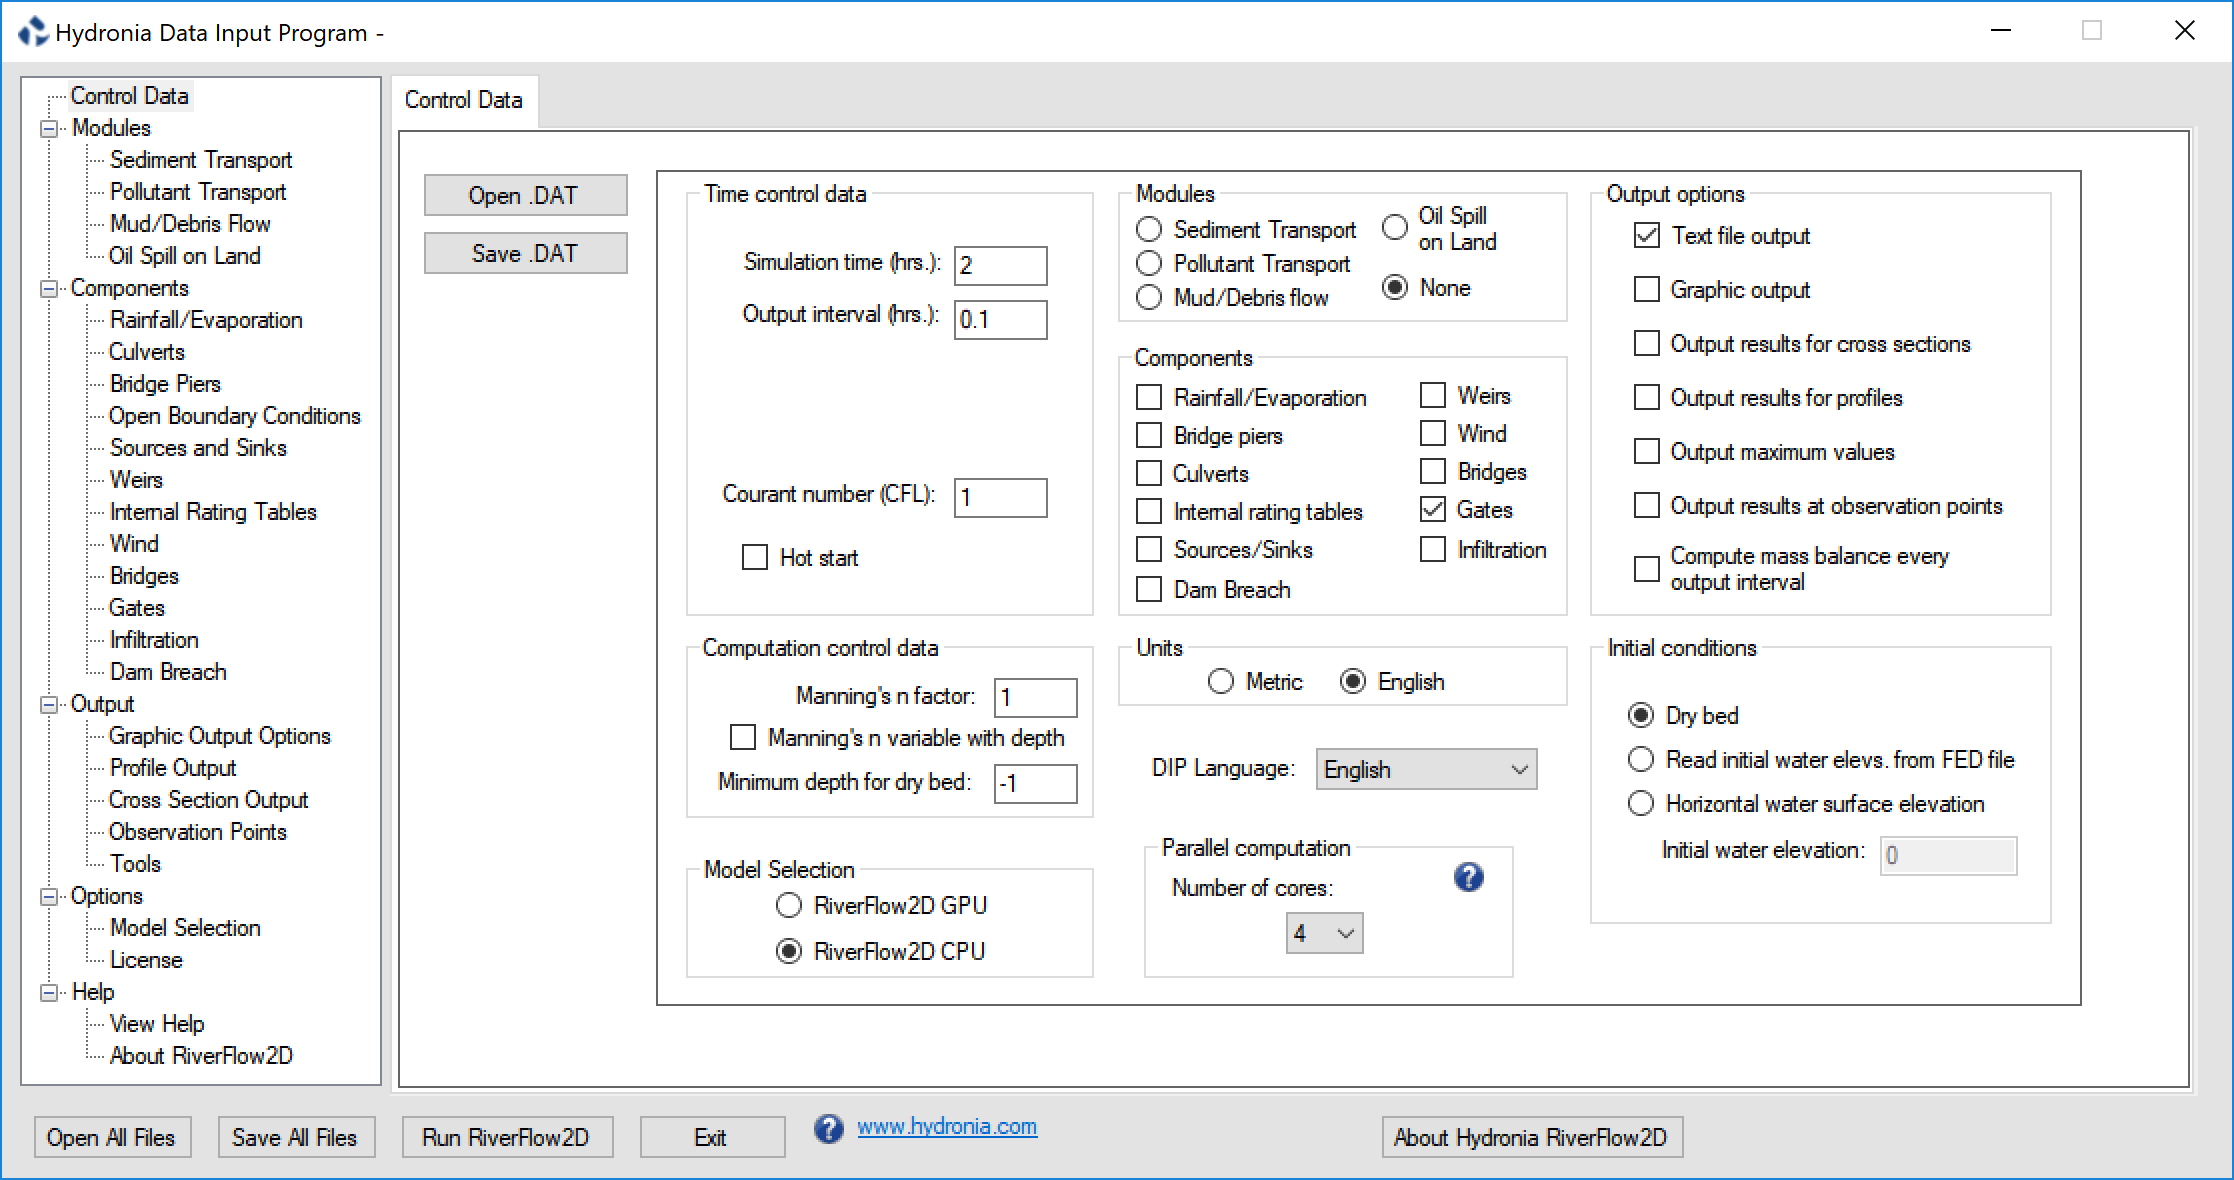This screenshot has height=1180, width=2234.
Task: Enable the Hot start checkbox
Action: 755,557
